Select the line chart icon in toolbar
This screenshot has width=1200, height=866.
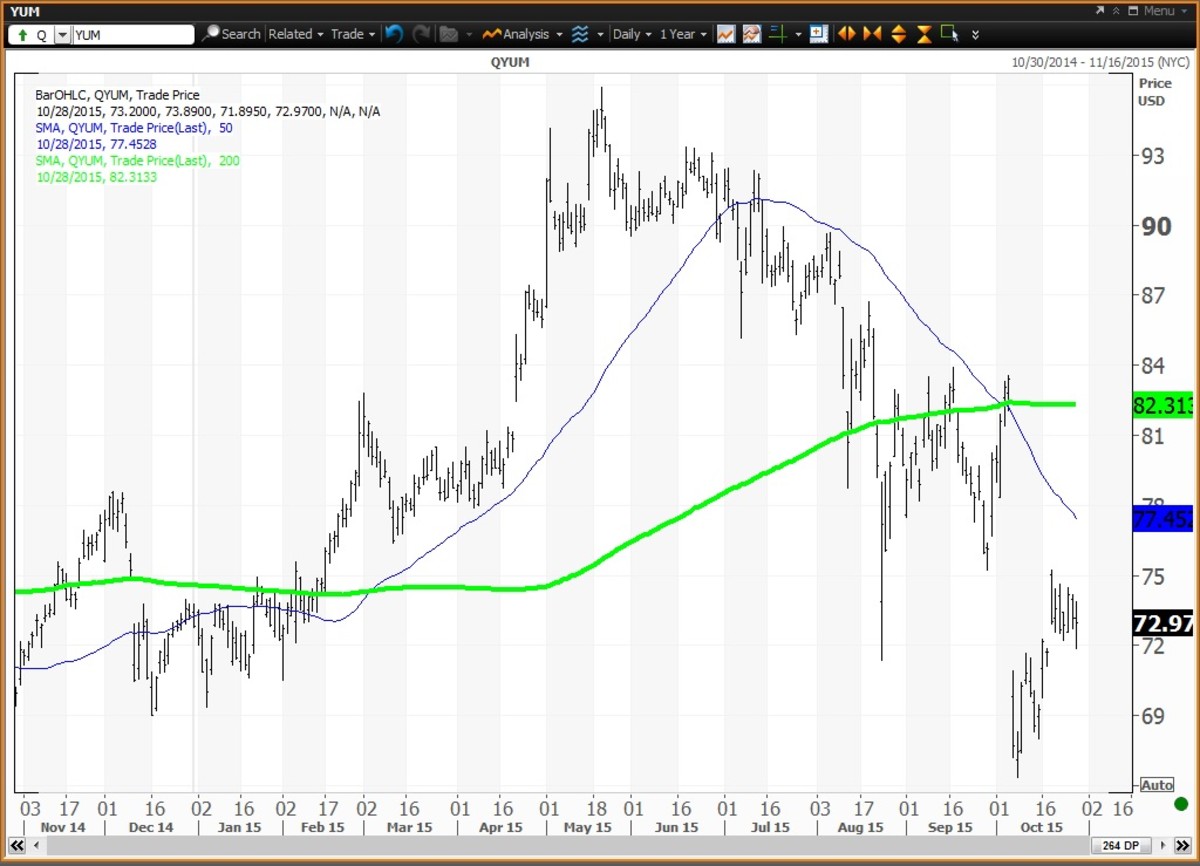click(726, 34)
